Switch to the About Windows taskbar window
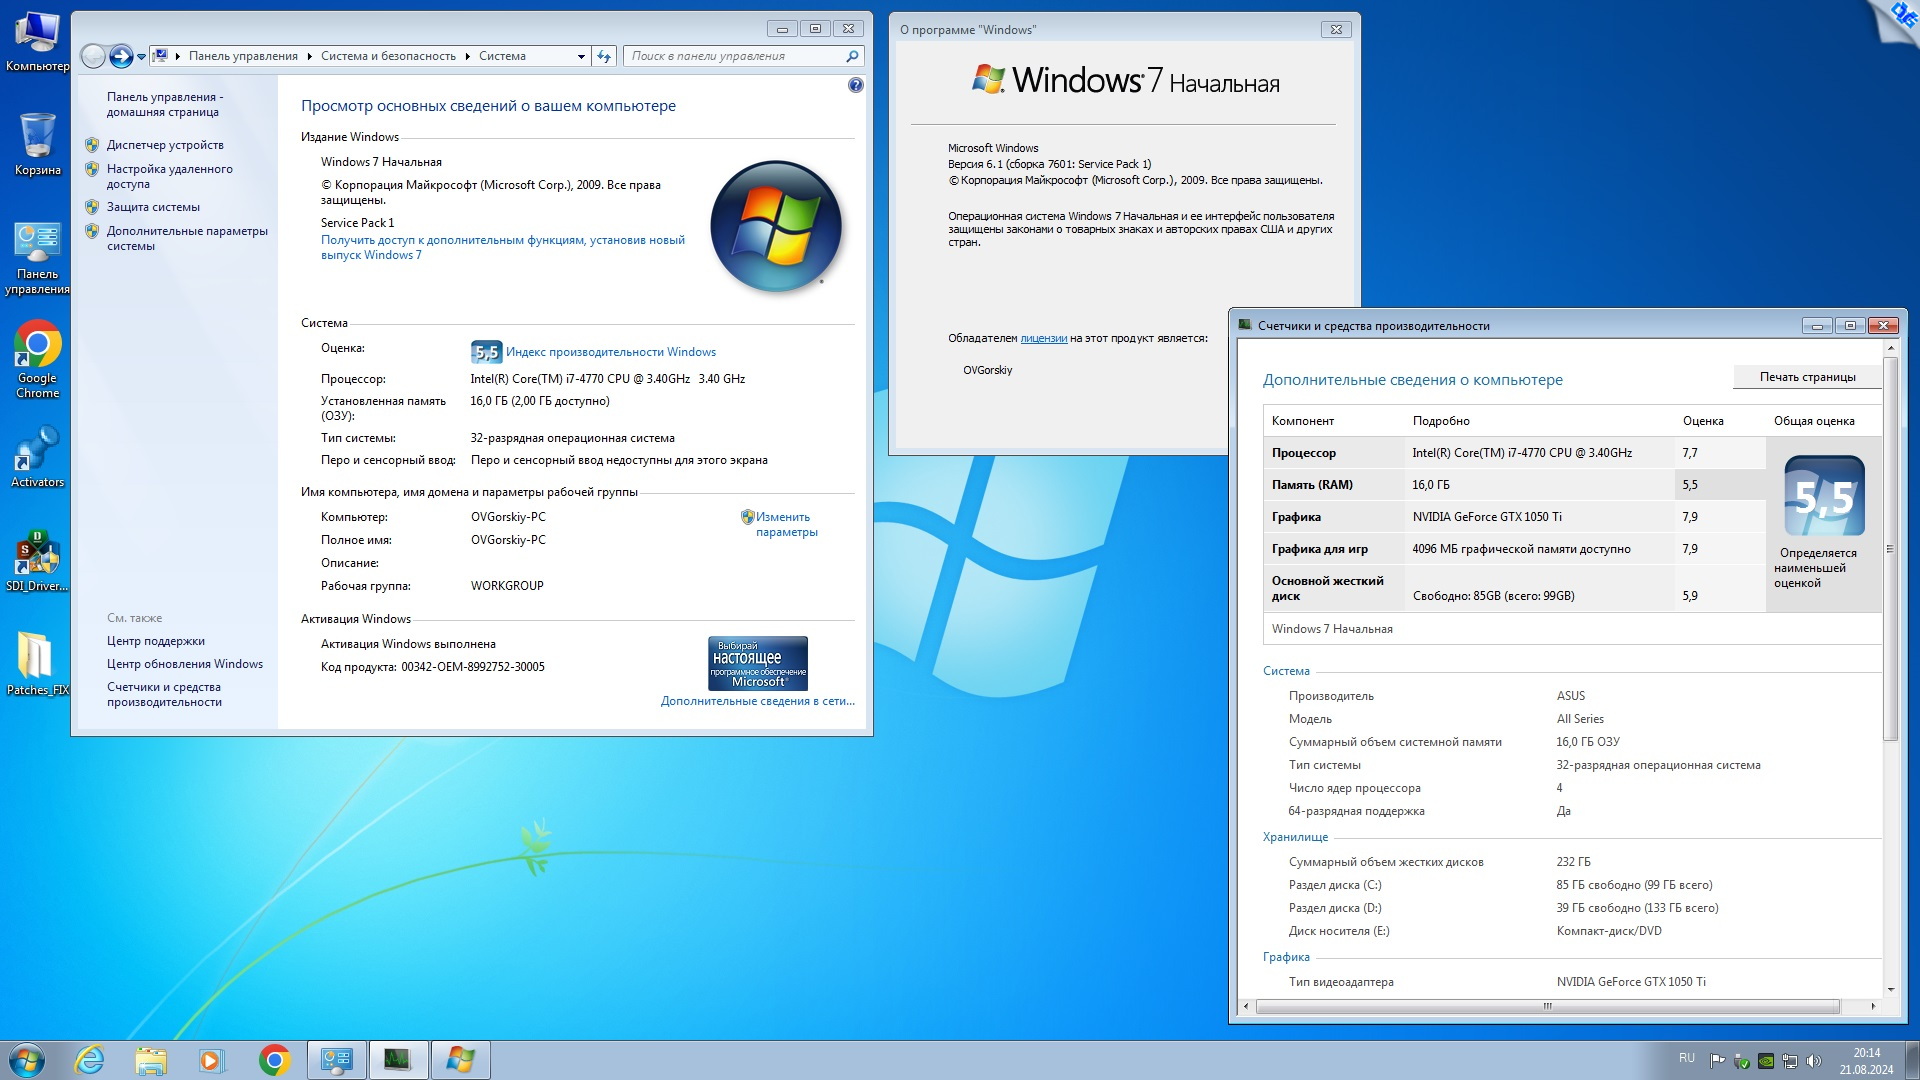This screenshot has height=1080, width=1920. pyautogui.click(x=460, y=1060)
